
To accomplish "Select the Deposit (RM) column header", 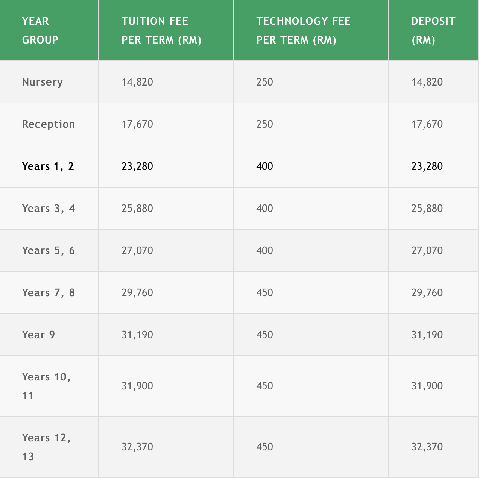I will pyautogui.click(x=433, y=30).
